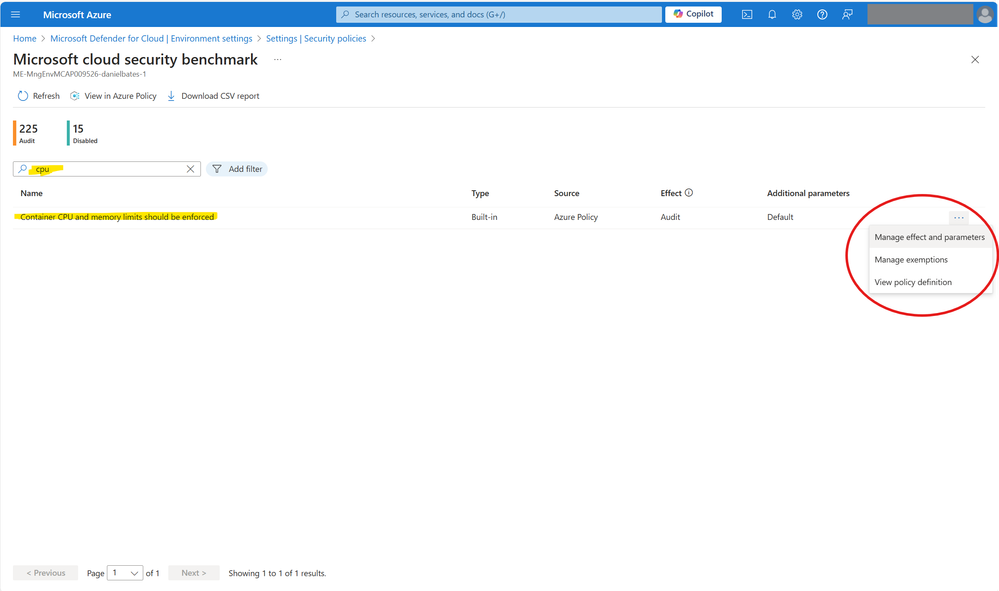Open Cloud Shell from the top bar
Viewport: 999px width, 591px height.
[747, 14]
